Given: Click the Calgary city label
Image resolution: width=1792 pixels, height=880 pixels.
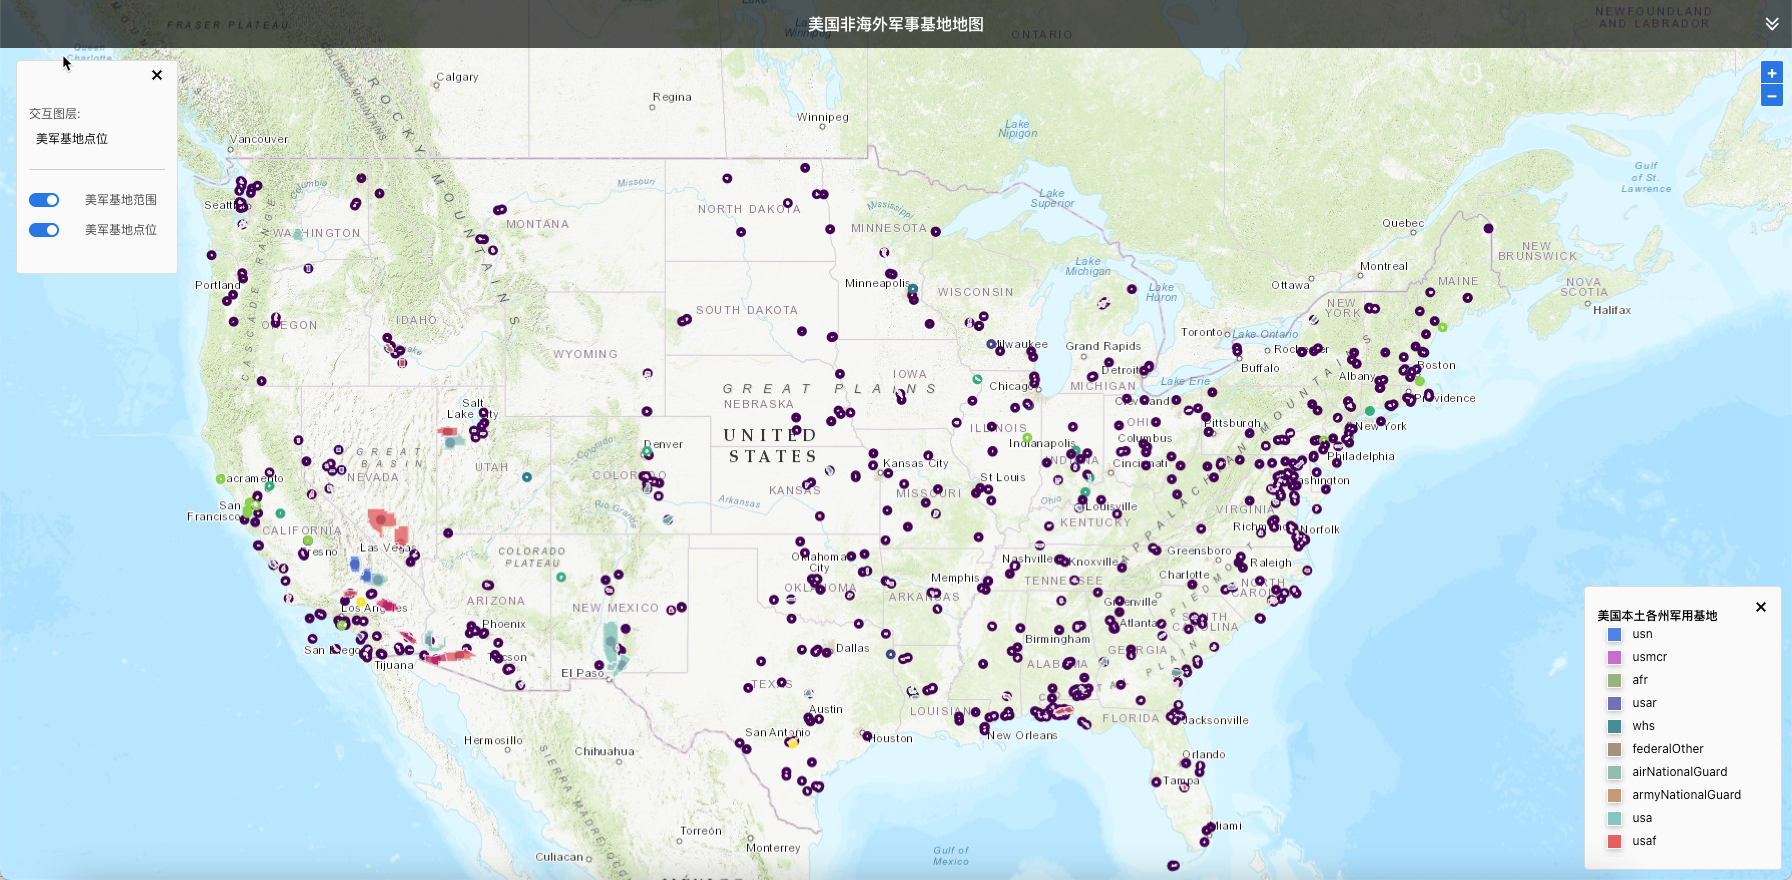Looking at the screenshot, I should tap(457, 77).
